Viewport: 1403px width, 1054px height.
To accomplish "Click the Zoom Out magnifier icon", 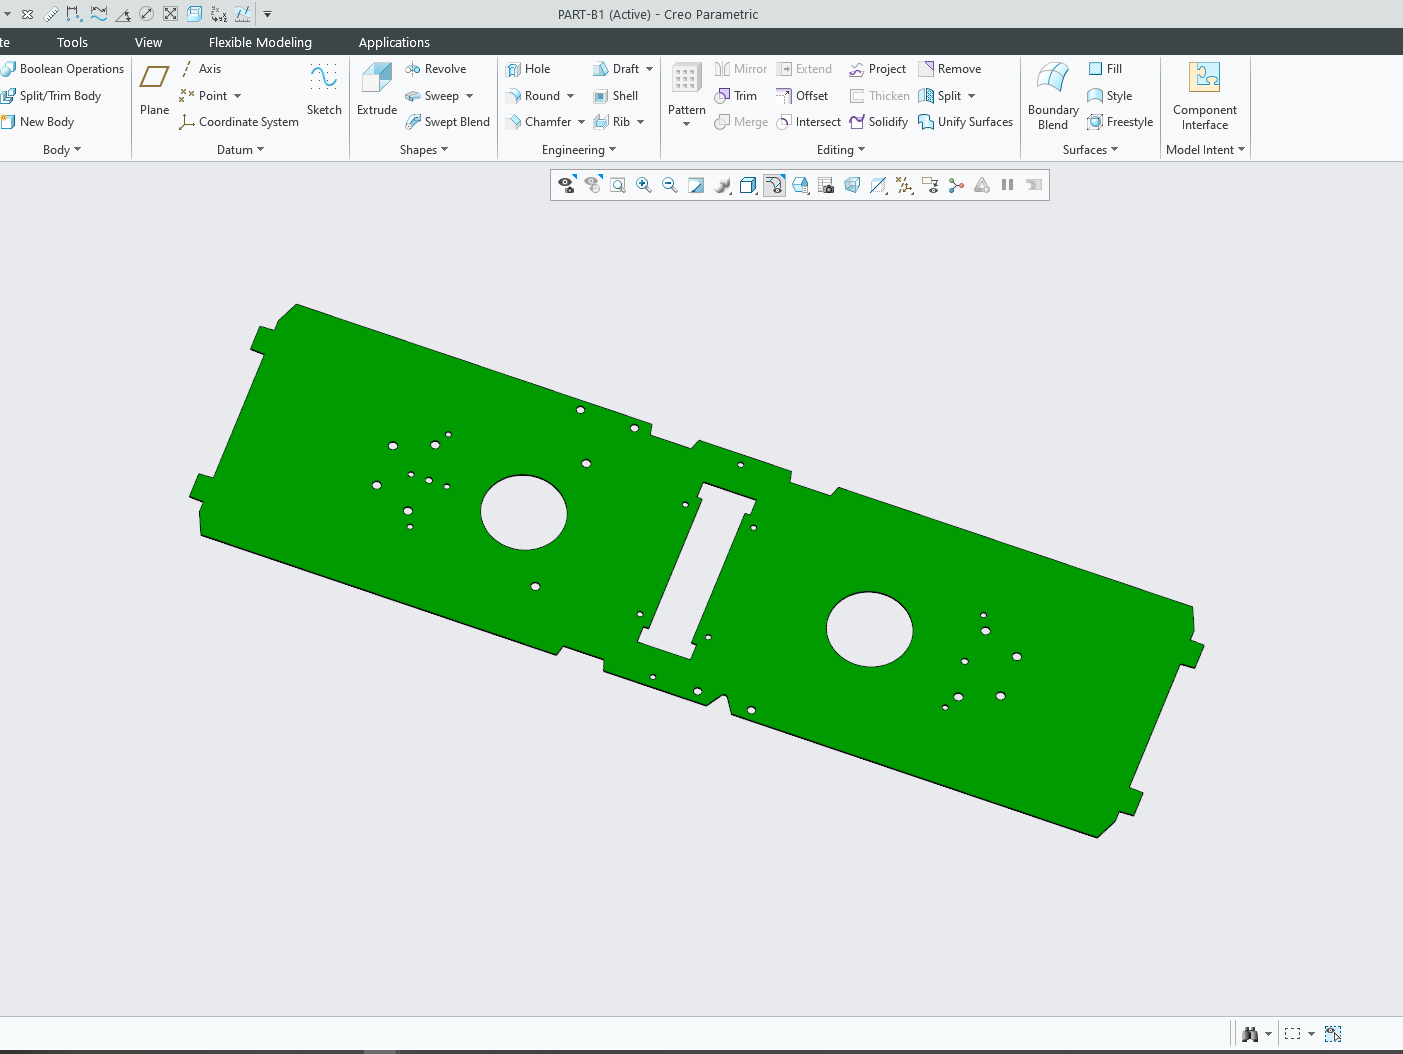I will 670,185.
